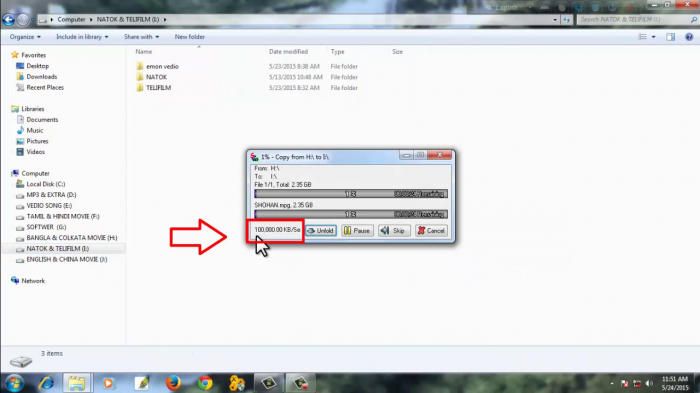Screen dimensions: 700x393
Task: Click Computer in the address breadcrumb
Action: [x=71, y=20]
